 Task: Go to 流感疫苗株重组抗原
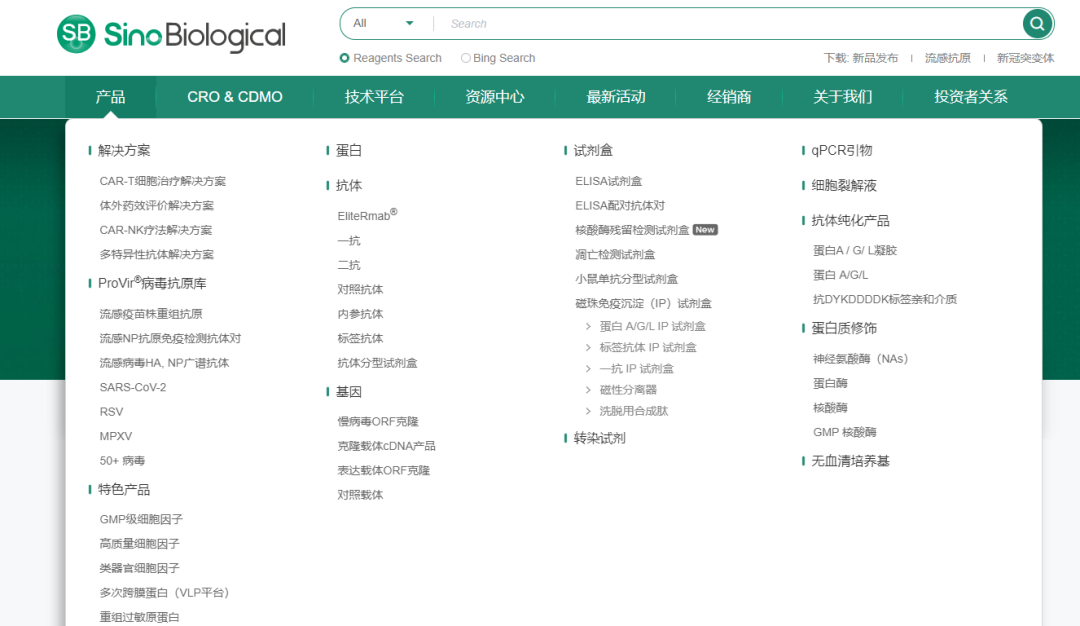click(151, 314)
